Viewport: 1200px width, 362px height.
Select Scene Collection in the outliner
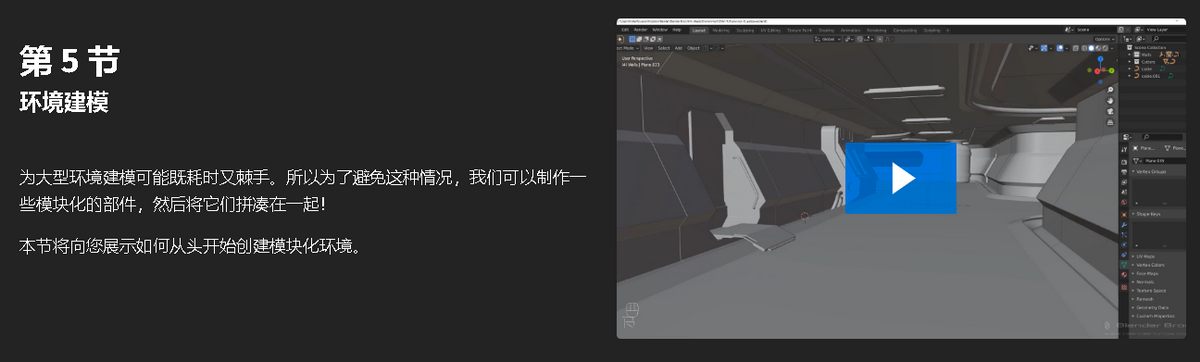1149,47
